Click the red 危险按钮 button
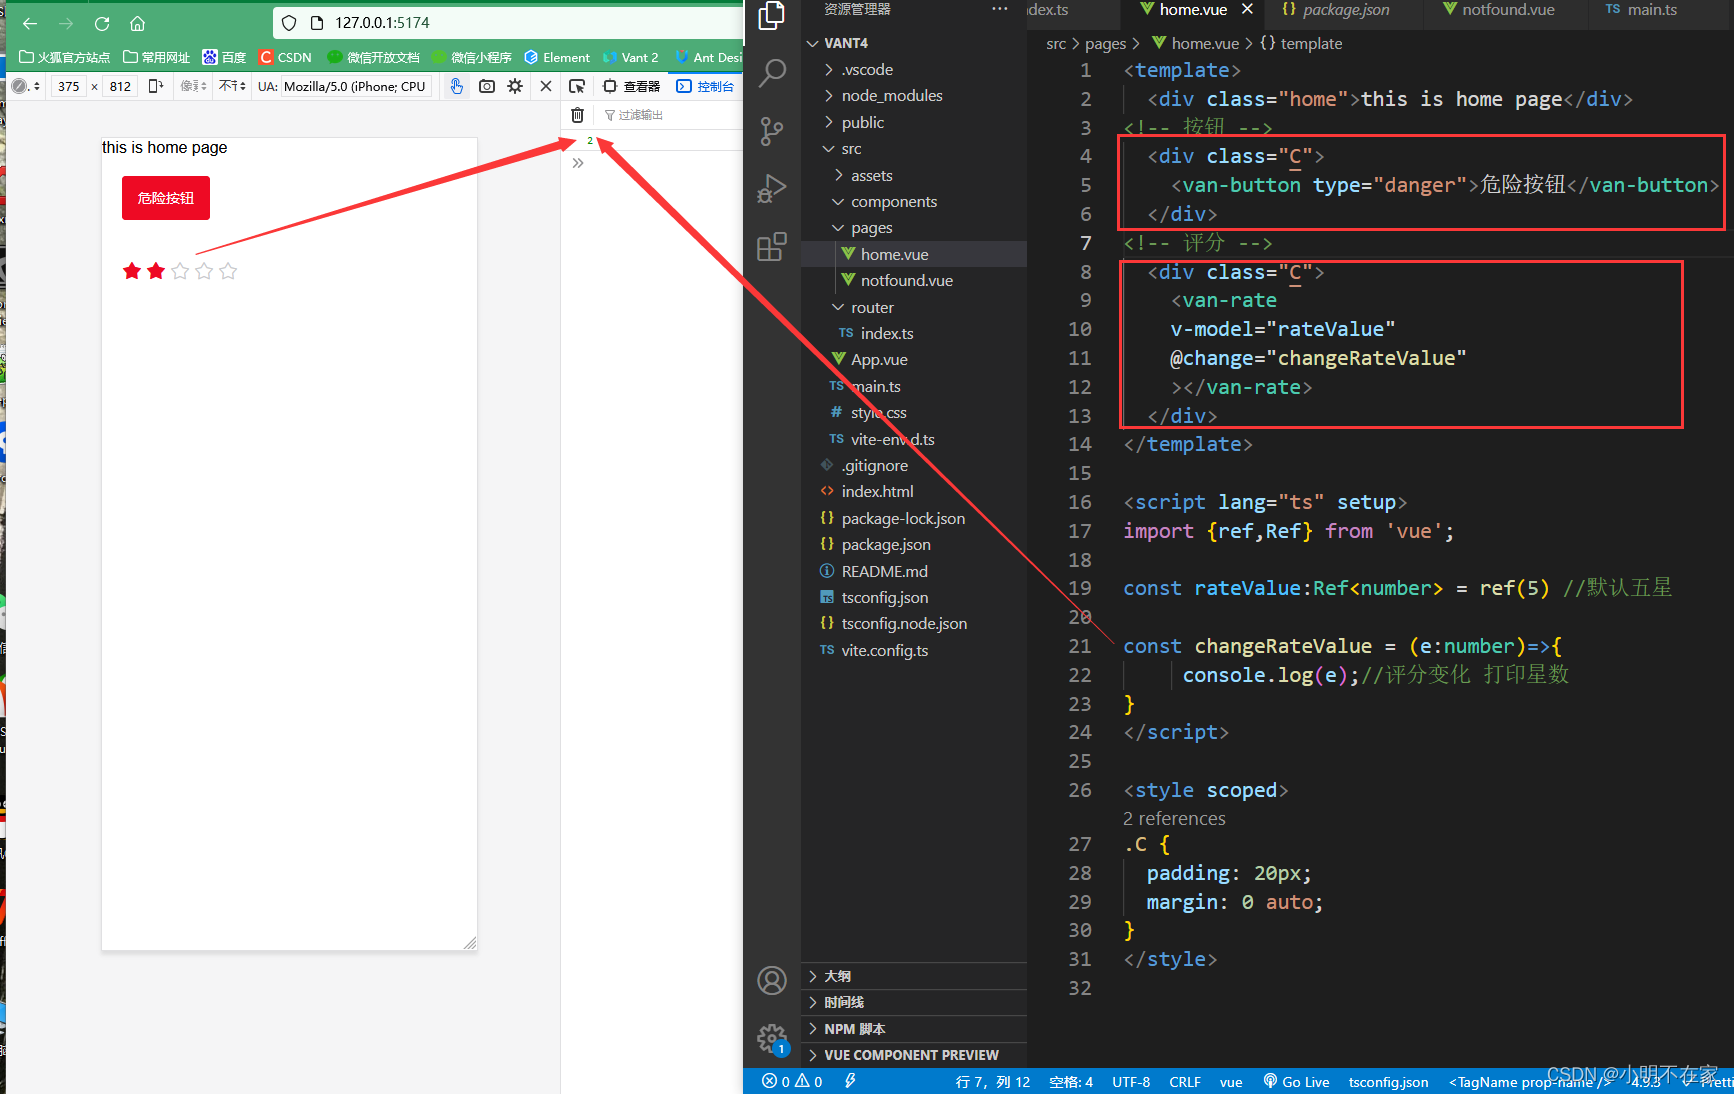Image resolution: width=1734 pixels, height=1094 pixels. [x=166, y=198]
